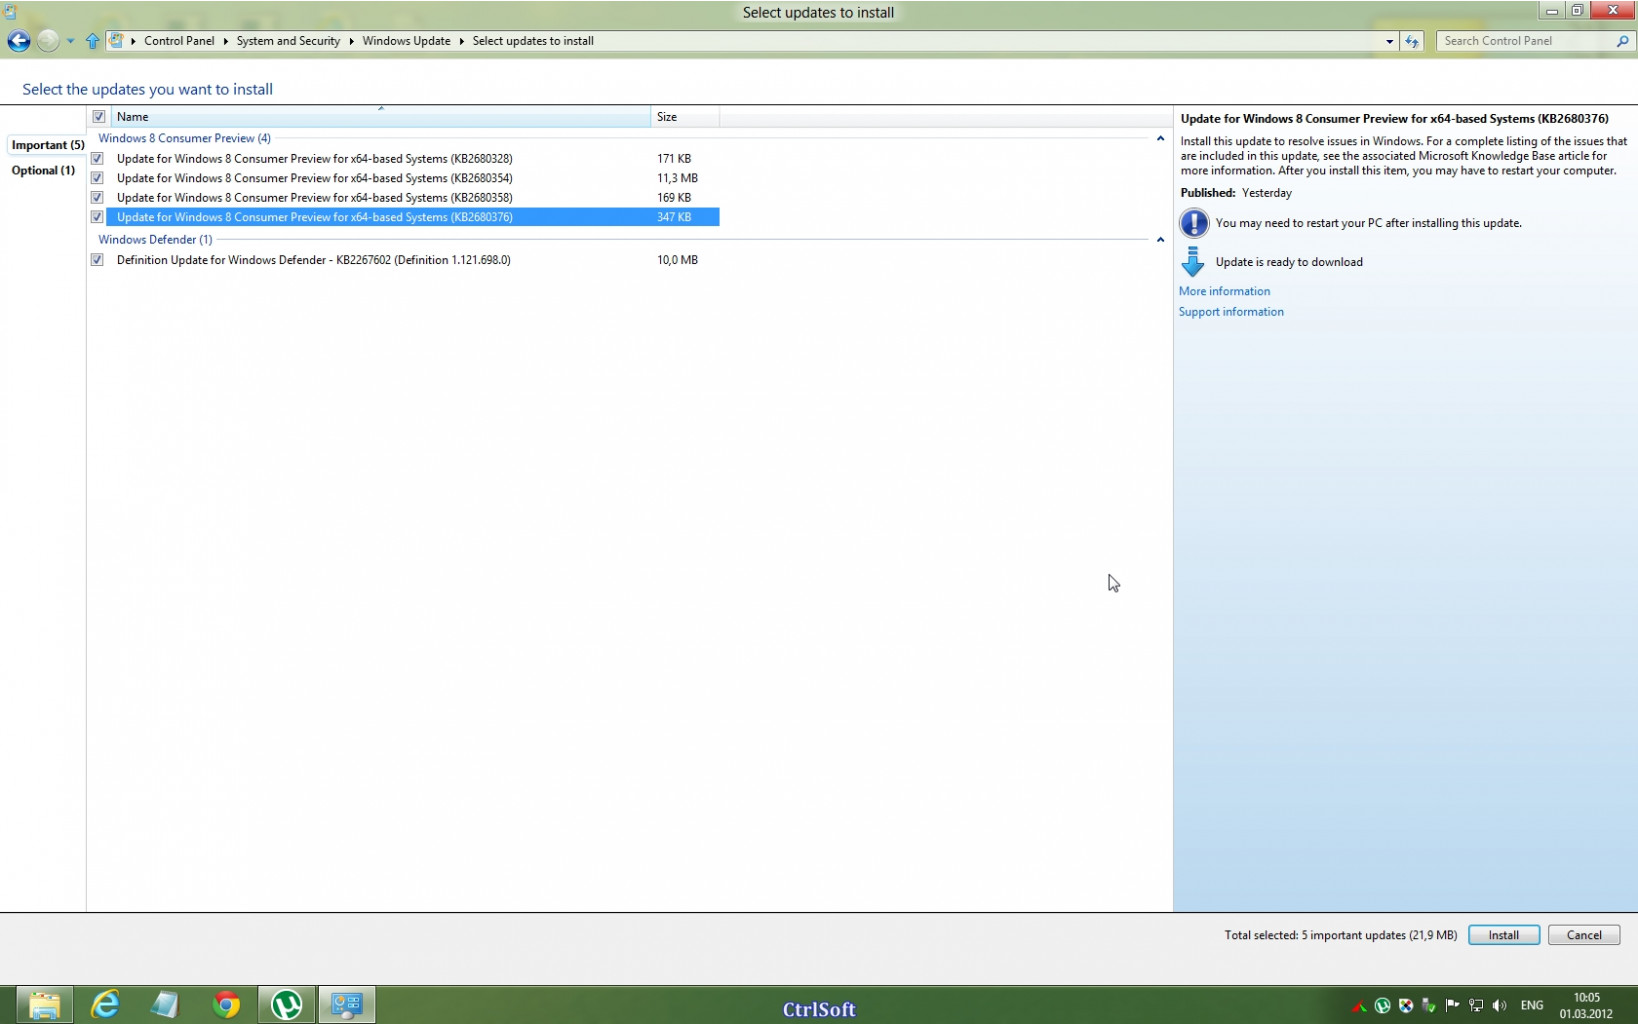Click the Cancel button

coord(1583,935)
